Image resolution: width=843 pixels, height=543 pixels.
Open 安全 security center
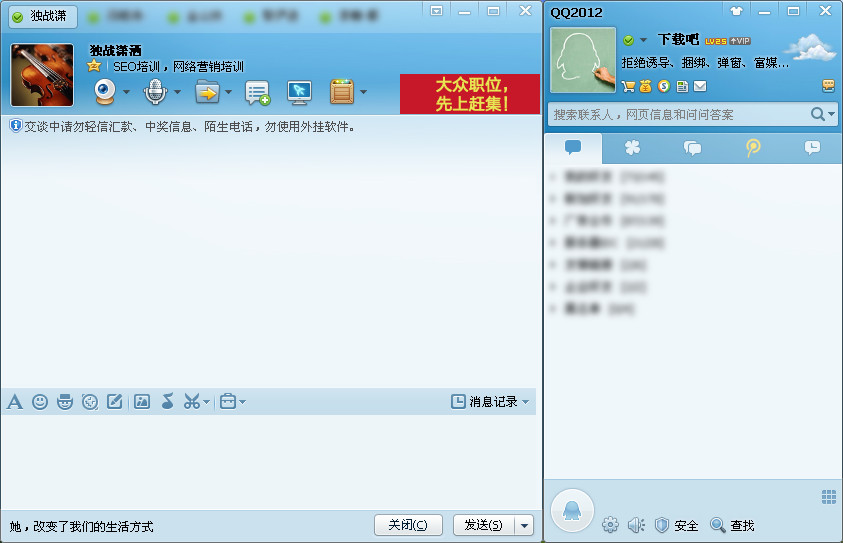[x=677, y=525]
